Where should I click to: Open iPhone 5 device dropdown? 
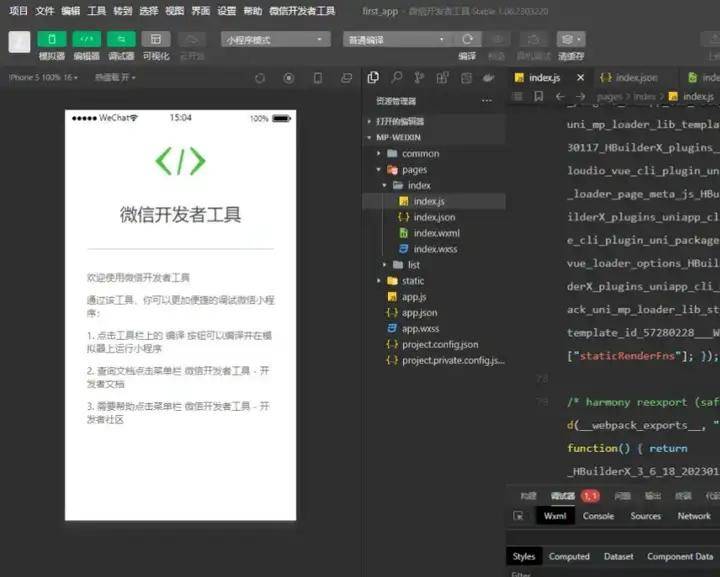(43, 78)
